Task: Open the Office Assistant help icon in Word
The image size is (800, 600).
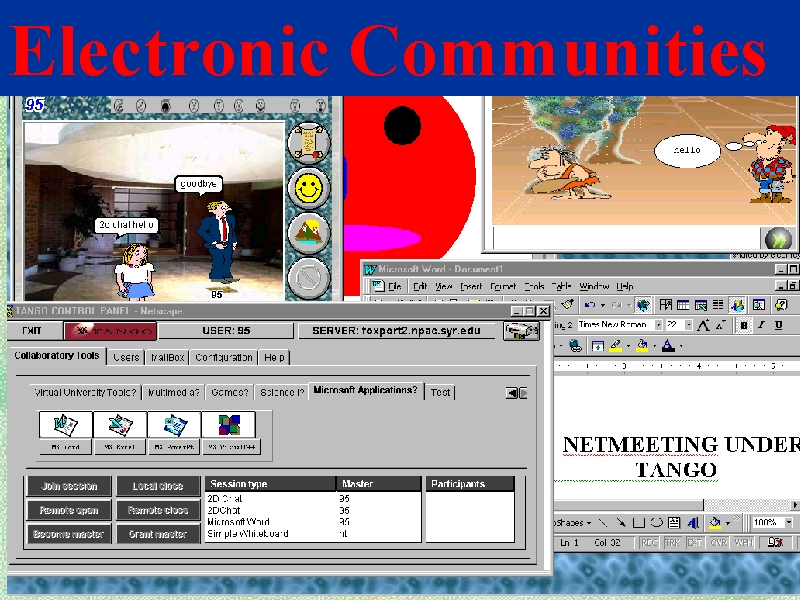Action: (x=781, y=305)
